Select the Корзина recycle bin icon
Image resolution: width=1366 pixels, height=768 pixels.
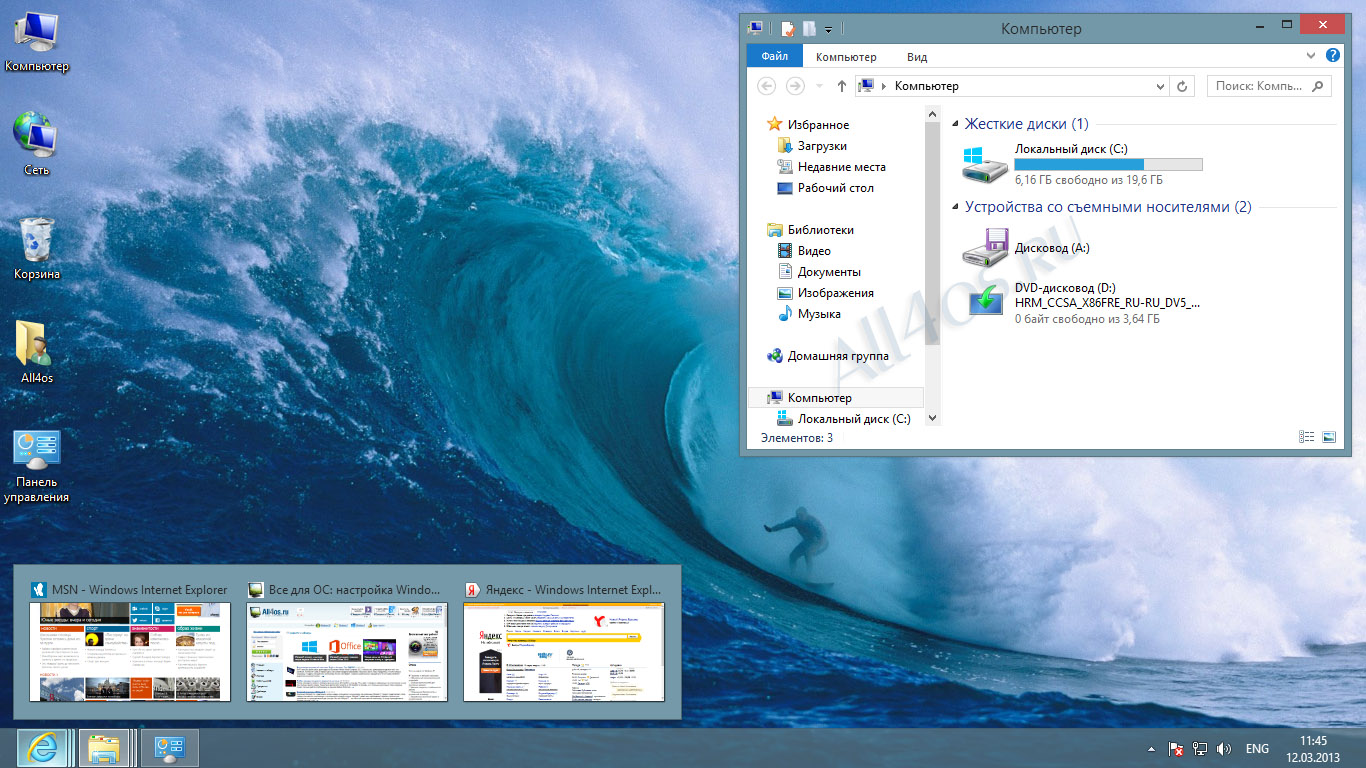coord(37,248)
